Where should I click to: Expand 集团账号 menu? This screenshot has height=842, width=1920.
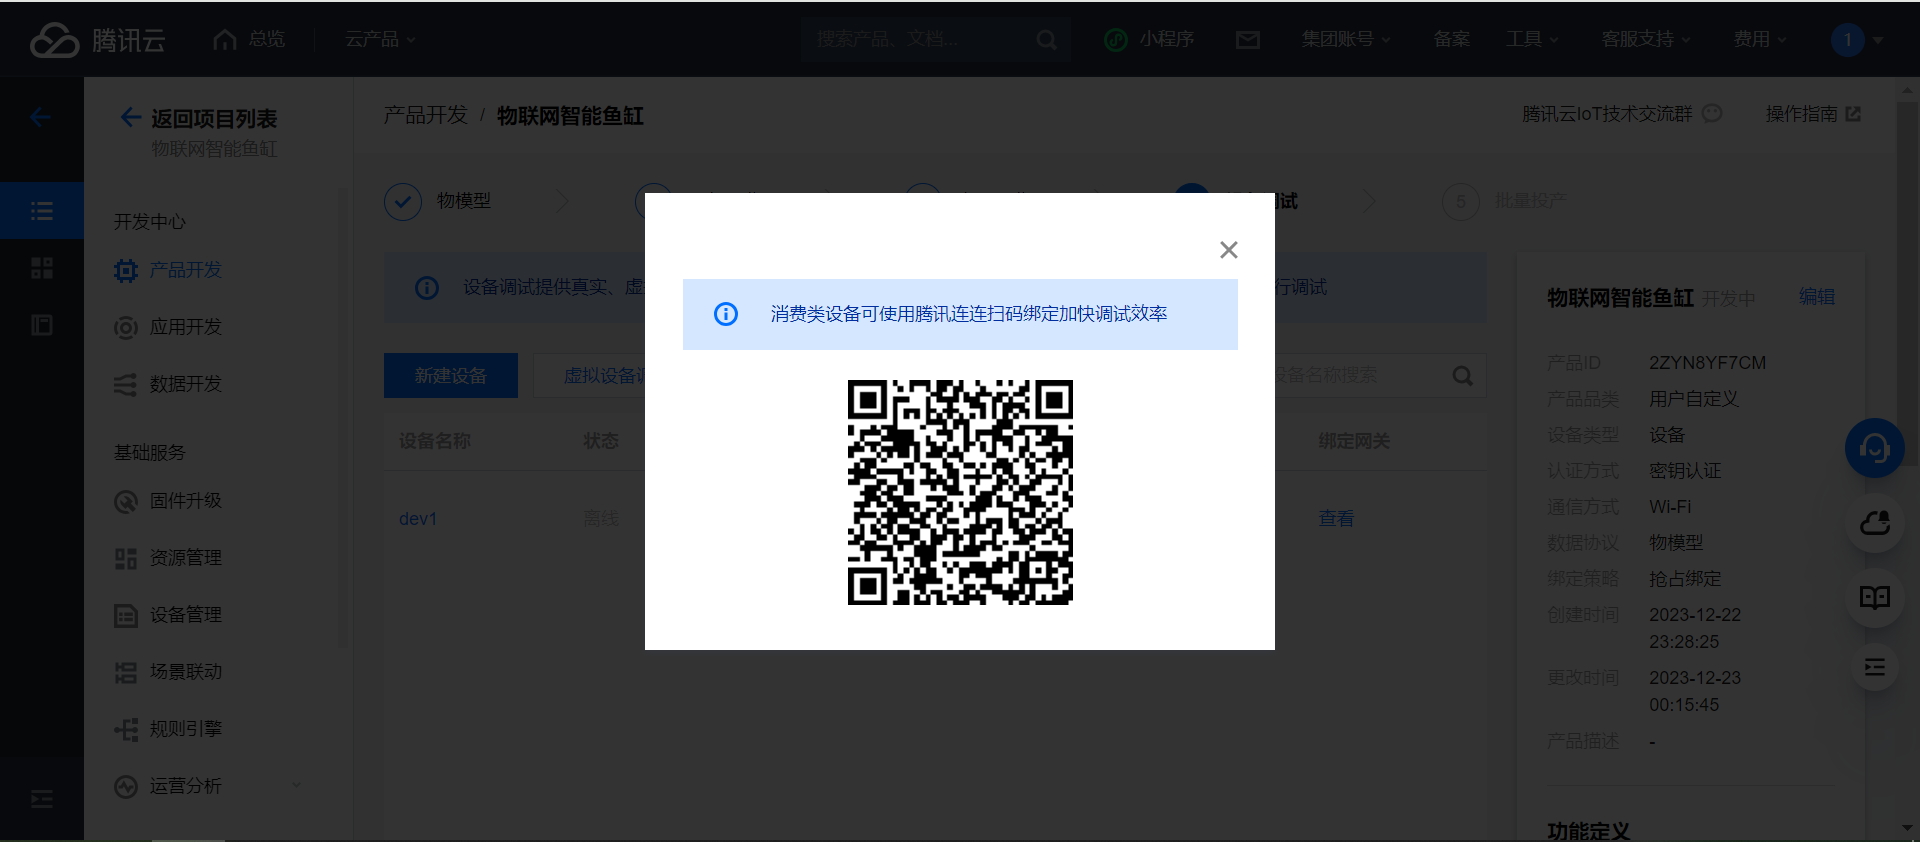coord(1346,39)
